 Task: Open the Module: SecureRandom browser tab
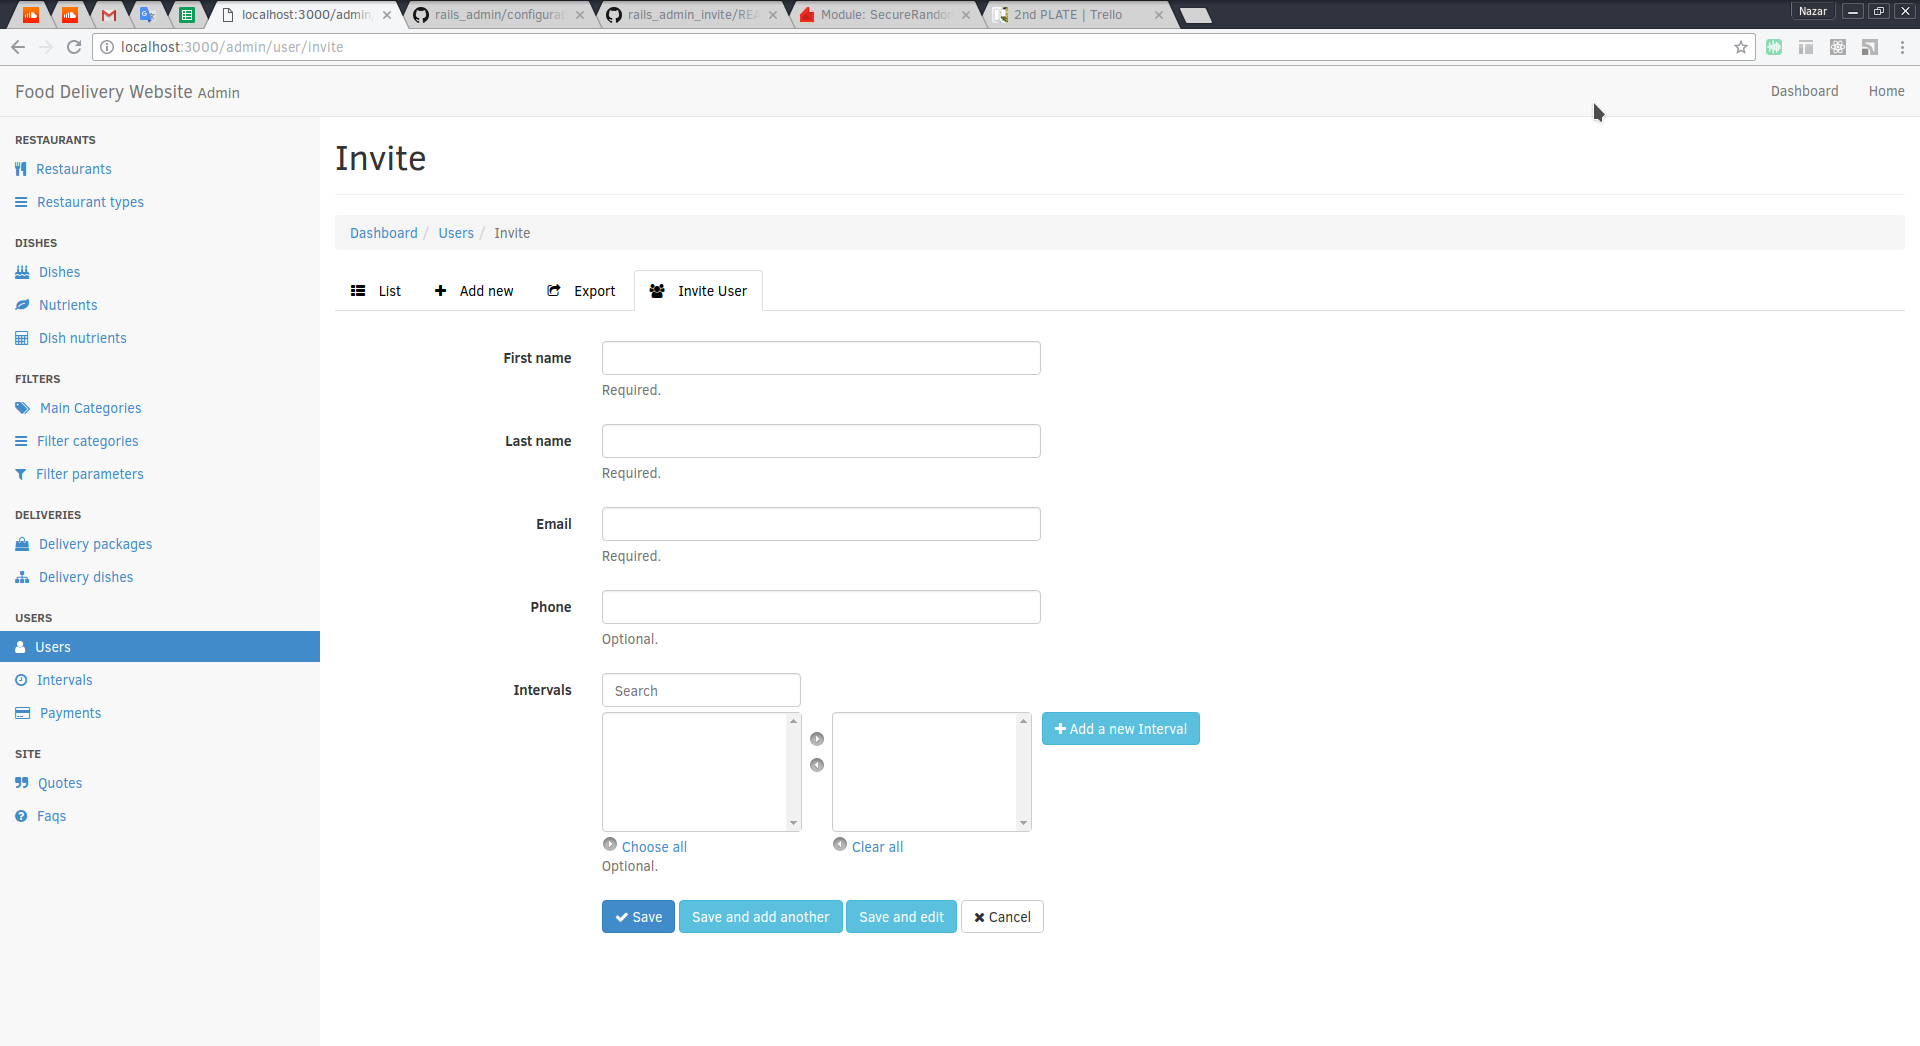click(x=886, y=15)
